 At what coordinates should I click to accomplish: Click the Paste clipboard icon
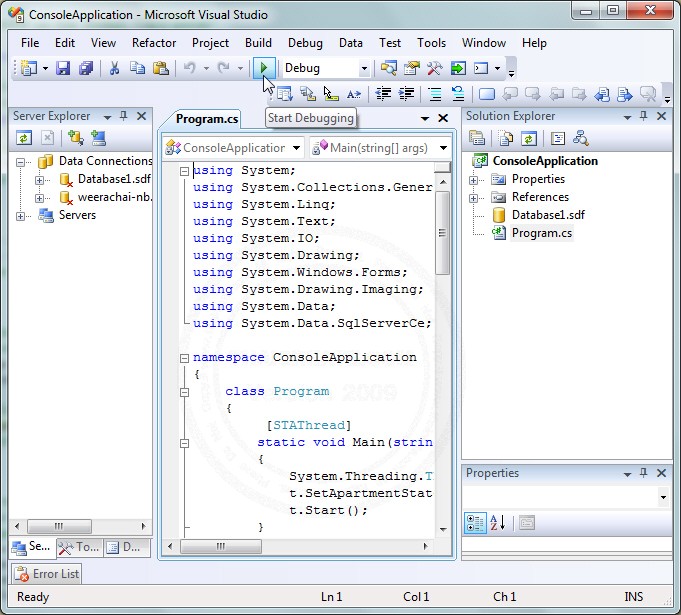161,68
